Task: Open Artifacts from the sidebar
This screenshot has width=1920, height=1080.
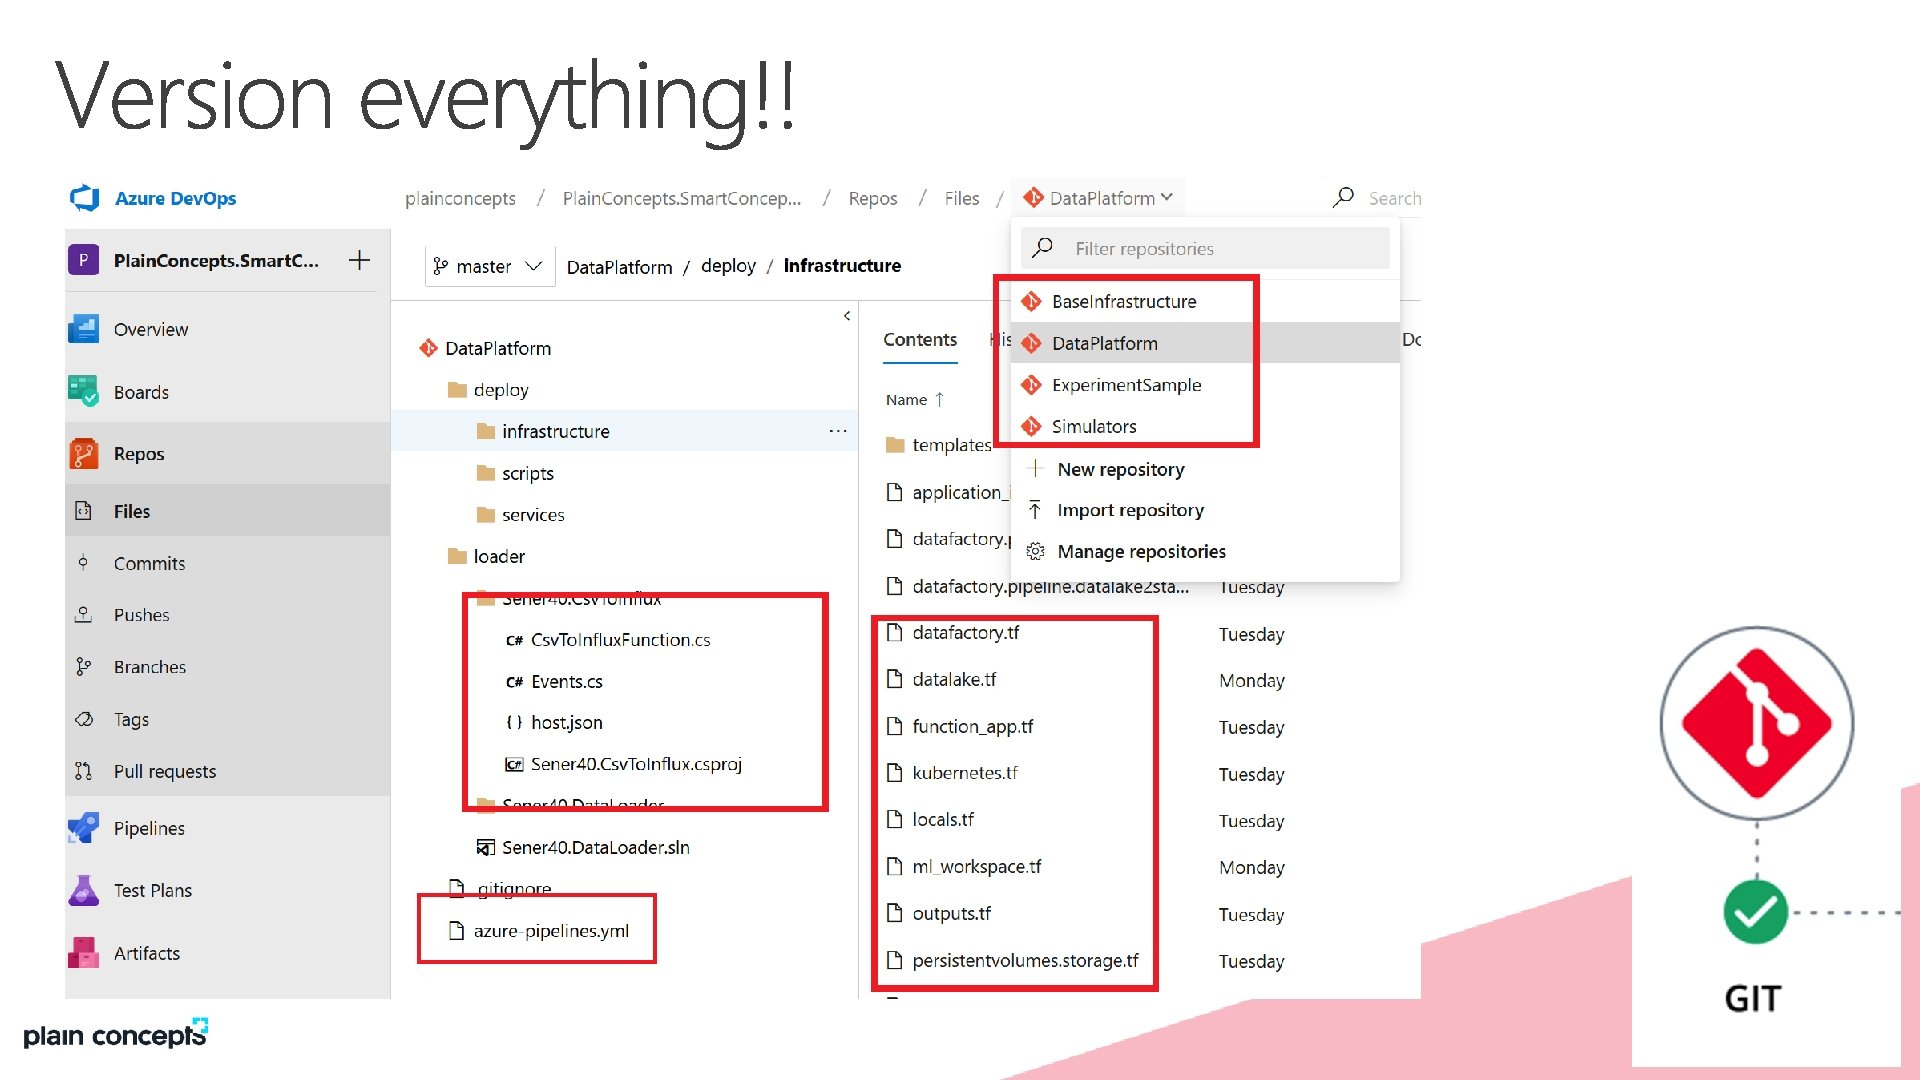Action: pos(146,953)
